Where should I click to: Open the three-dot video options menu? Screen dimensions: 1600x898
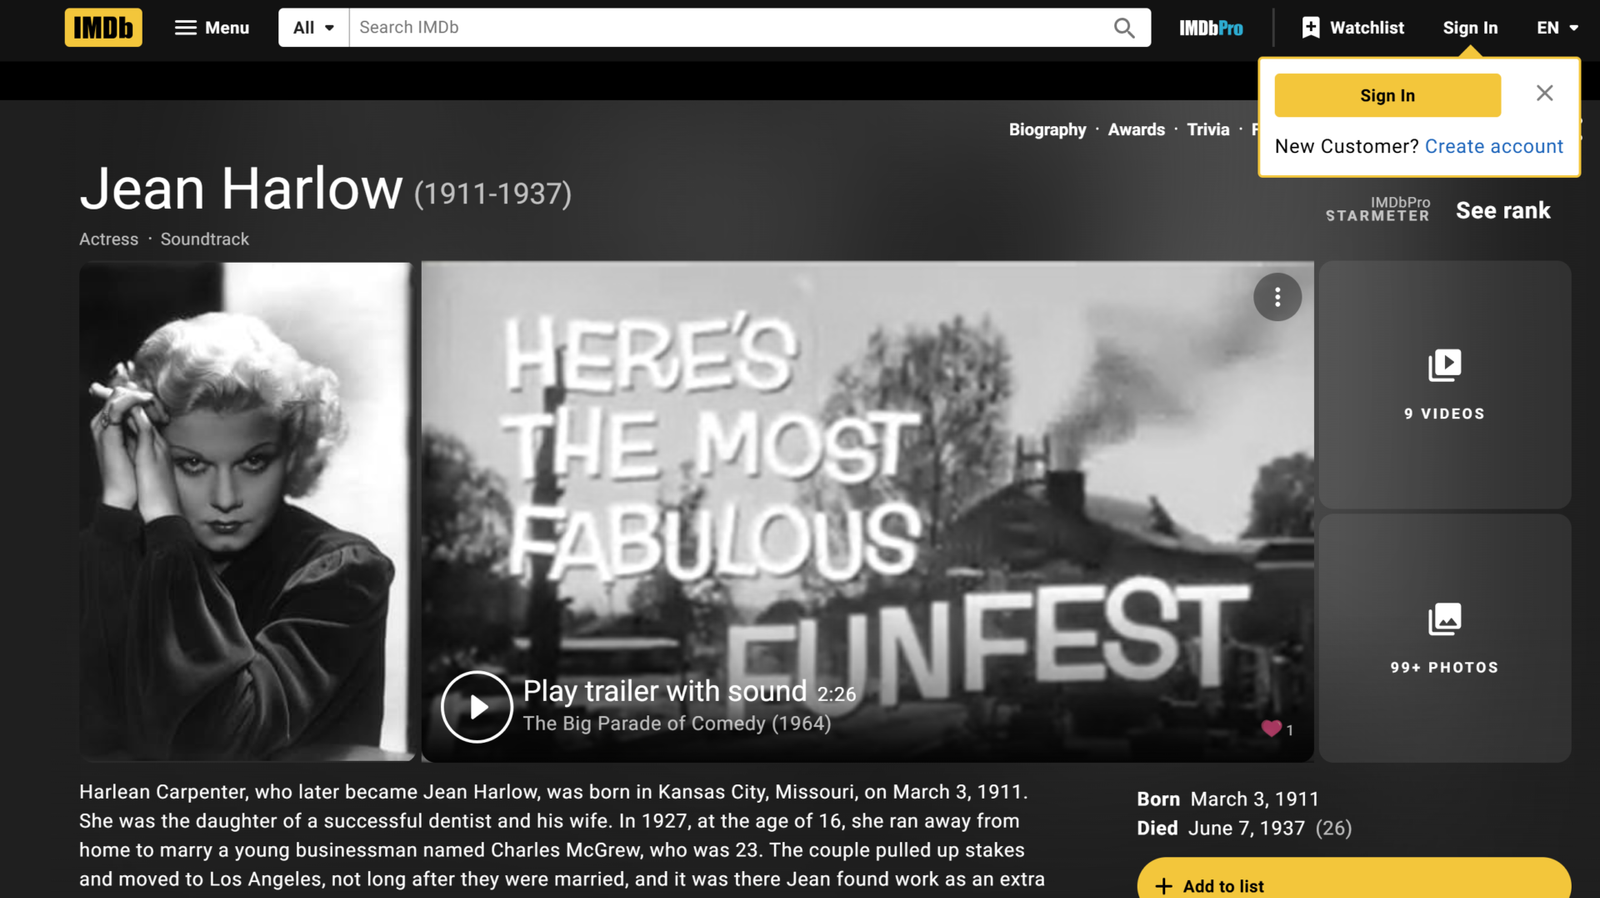(1277, 297)
